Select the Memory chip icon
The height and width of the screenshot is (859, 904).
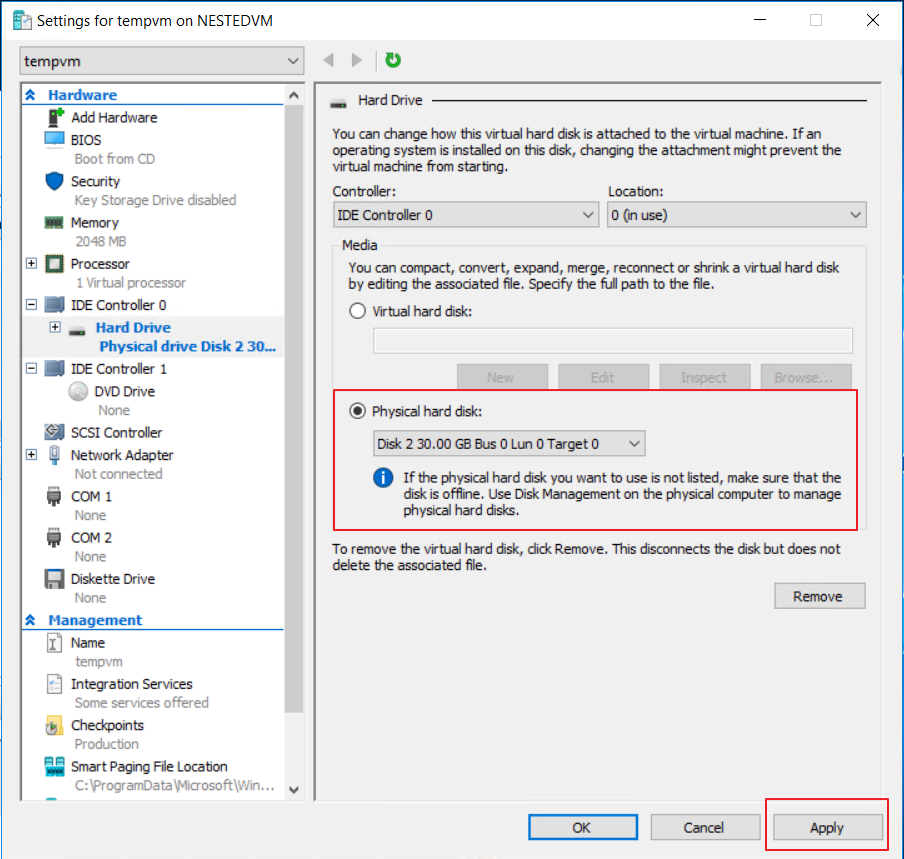point(55,223)
